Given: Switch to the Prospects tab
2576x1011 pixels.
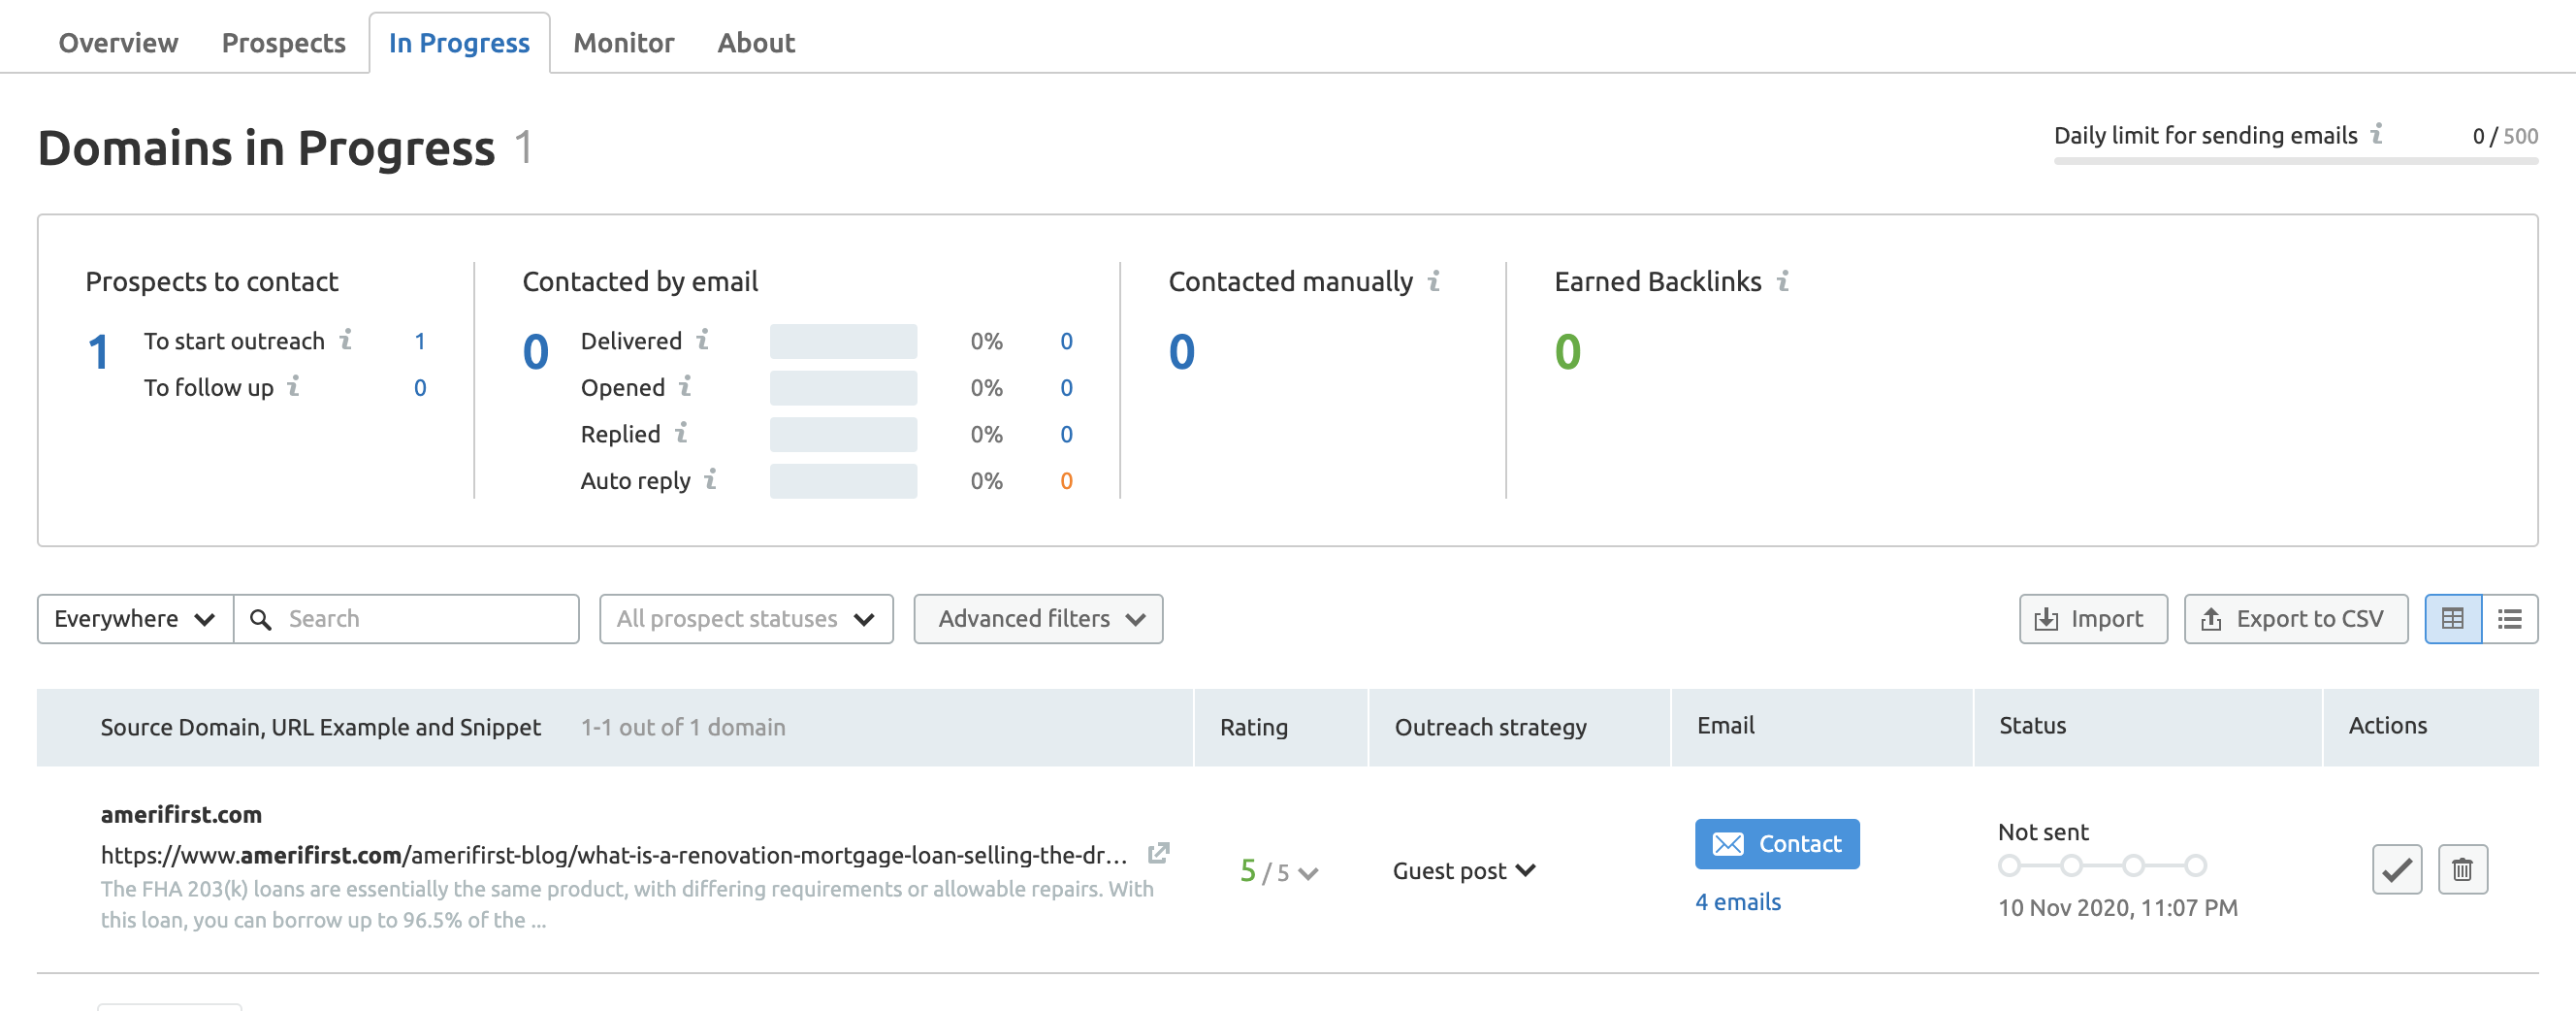Looking at the screenshot, I should [x=283, y=43].
